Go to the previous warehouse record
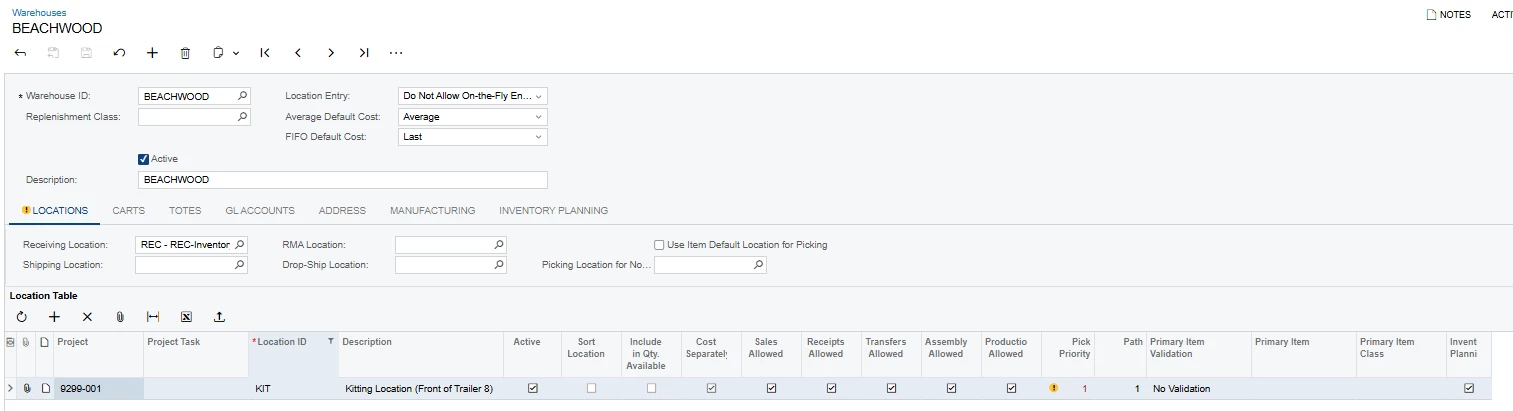This screenshot has height=411, width=1513. click(298, 53)
